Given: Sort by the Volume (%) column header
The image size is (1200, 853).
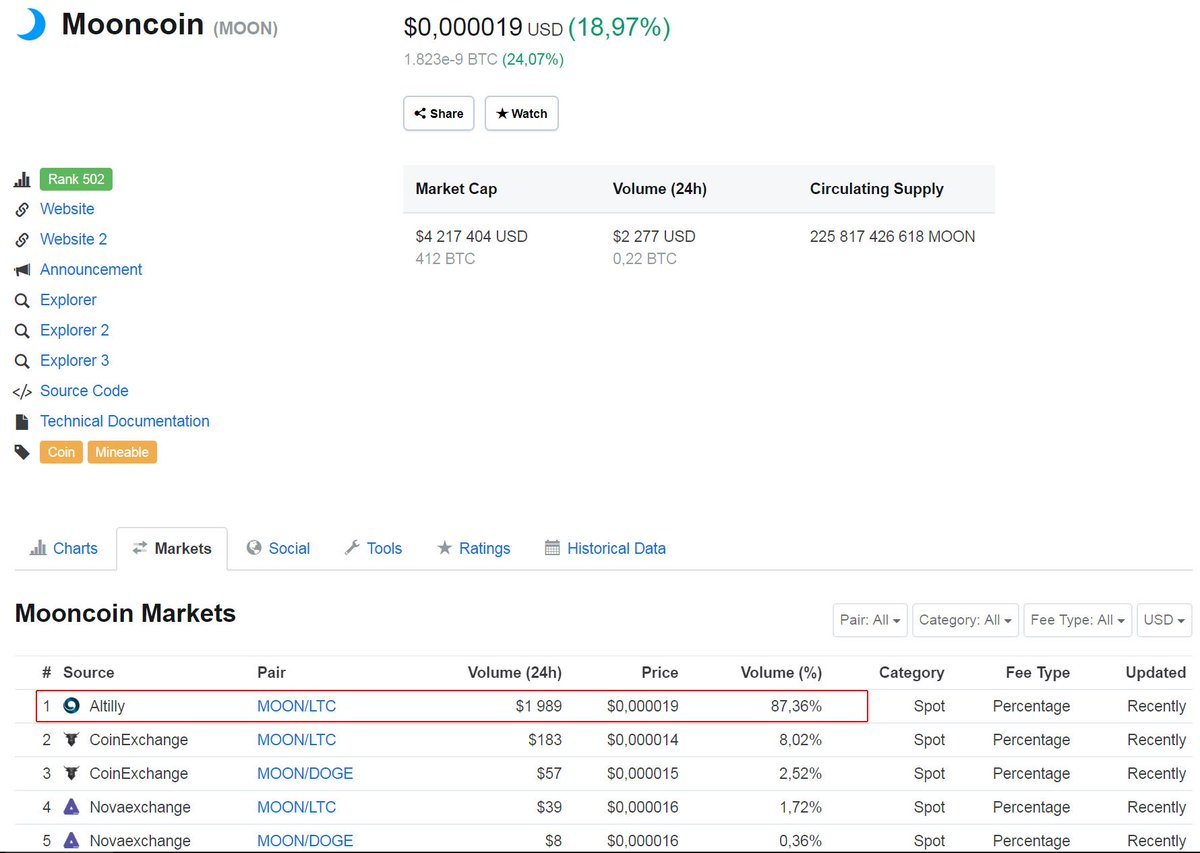Looking at the screenshot, I should pos(781,673).
